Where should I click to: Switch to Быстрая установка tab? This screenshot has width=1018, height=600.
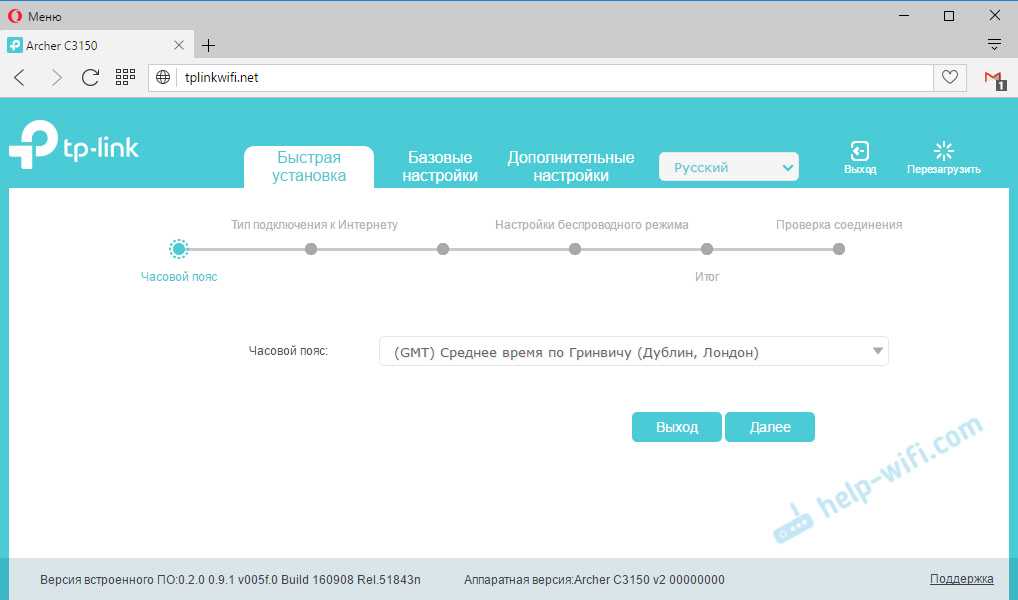[x=309, y=167]
